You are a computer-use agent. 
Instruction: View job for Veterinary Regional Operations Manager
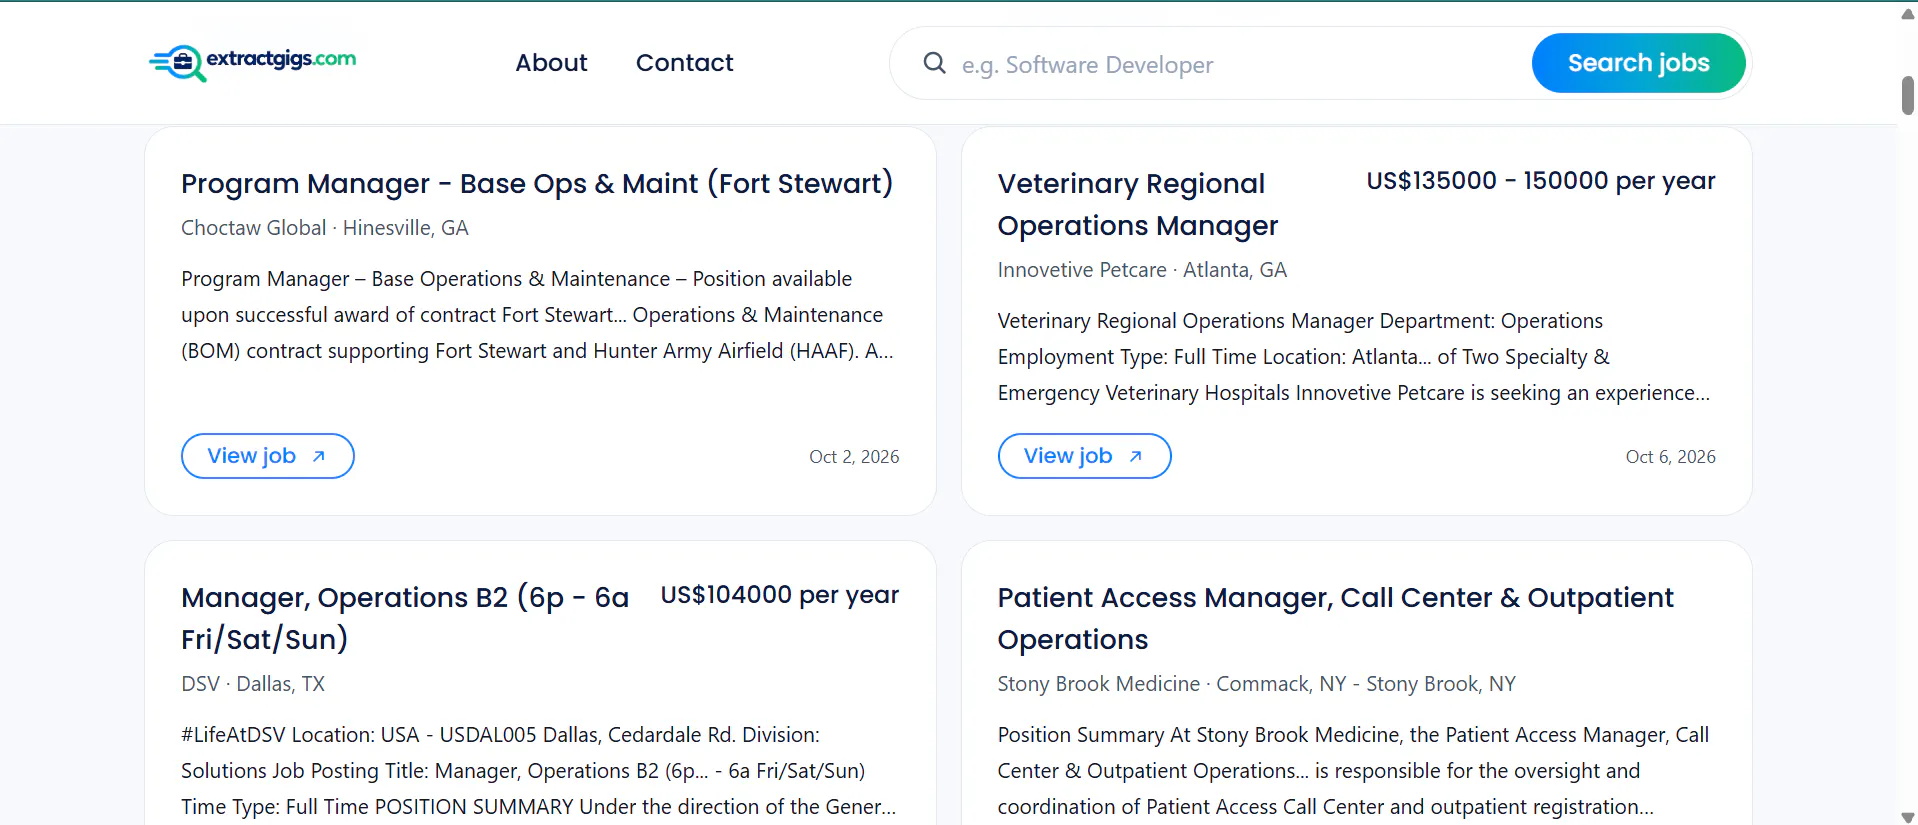pos(1084,456)
